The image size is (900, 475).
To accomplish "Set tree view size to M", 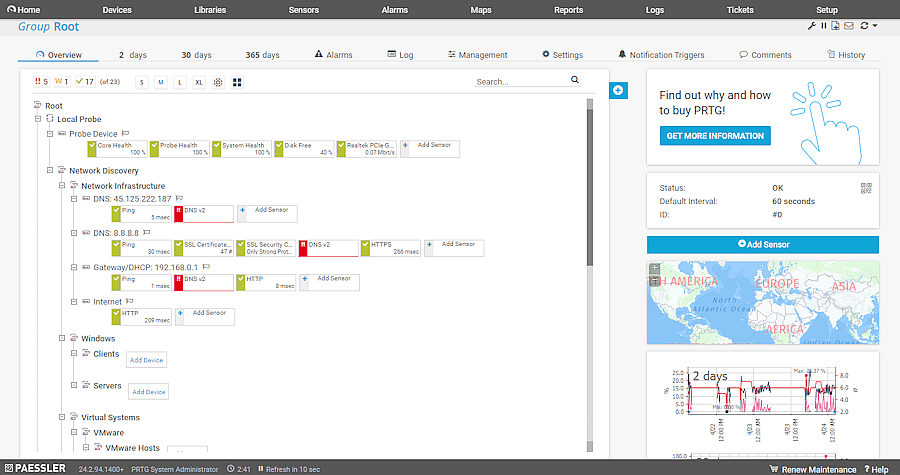I will tap(161, 83).
